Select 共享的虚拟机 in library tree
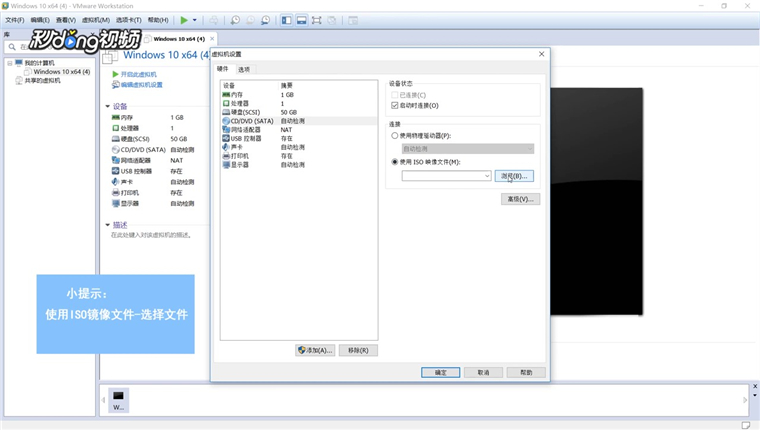Screen dimensions: 760x430 (43, 80)
